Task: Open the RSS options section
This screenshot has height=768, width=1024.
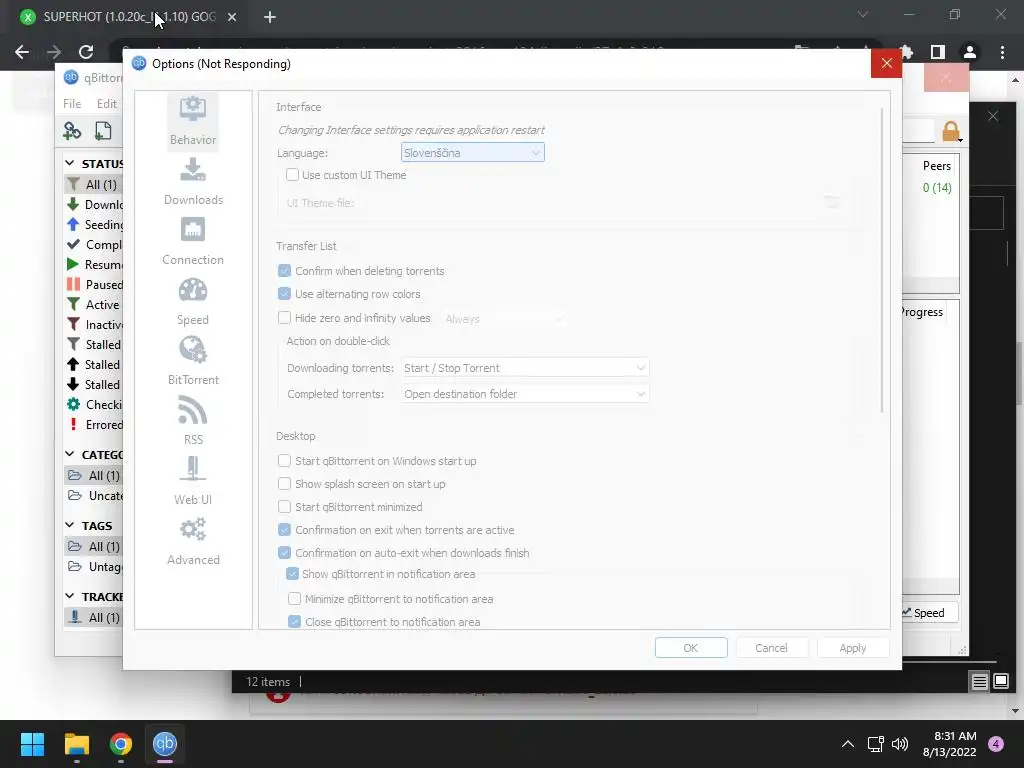Action: click(x=193, y=421)
